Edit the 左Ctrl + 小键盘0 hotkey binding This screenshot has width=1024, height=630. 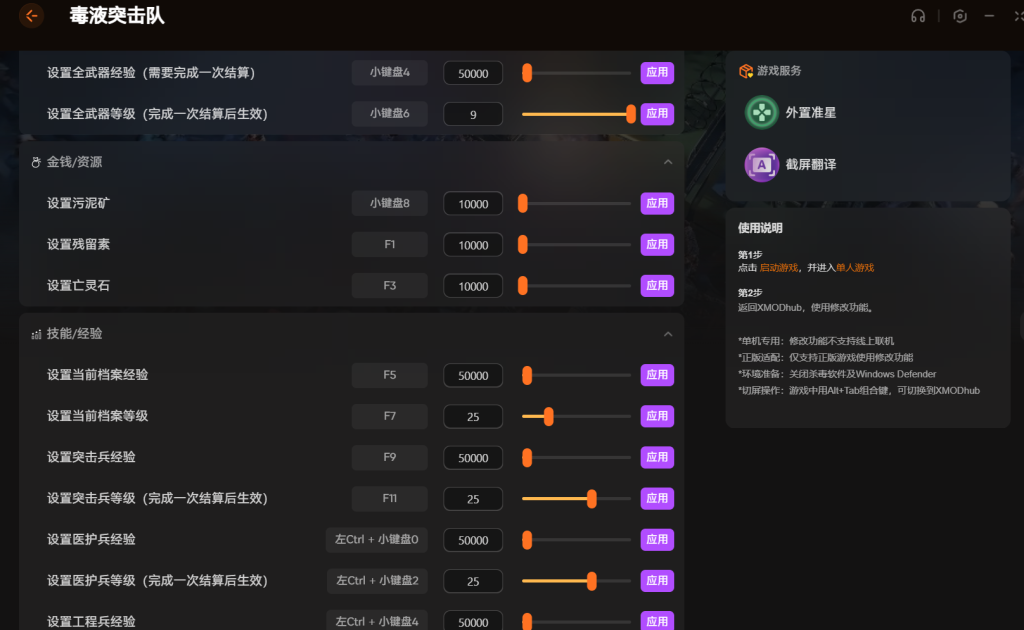coord(376,540)
